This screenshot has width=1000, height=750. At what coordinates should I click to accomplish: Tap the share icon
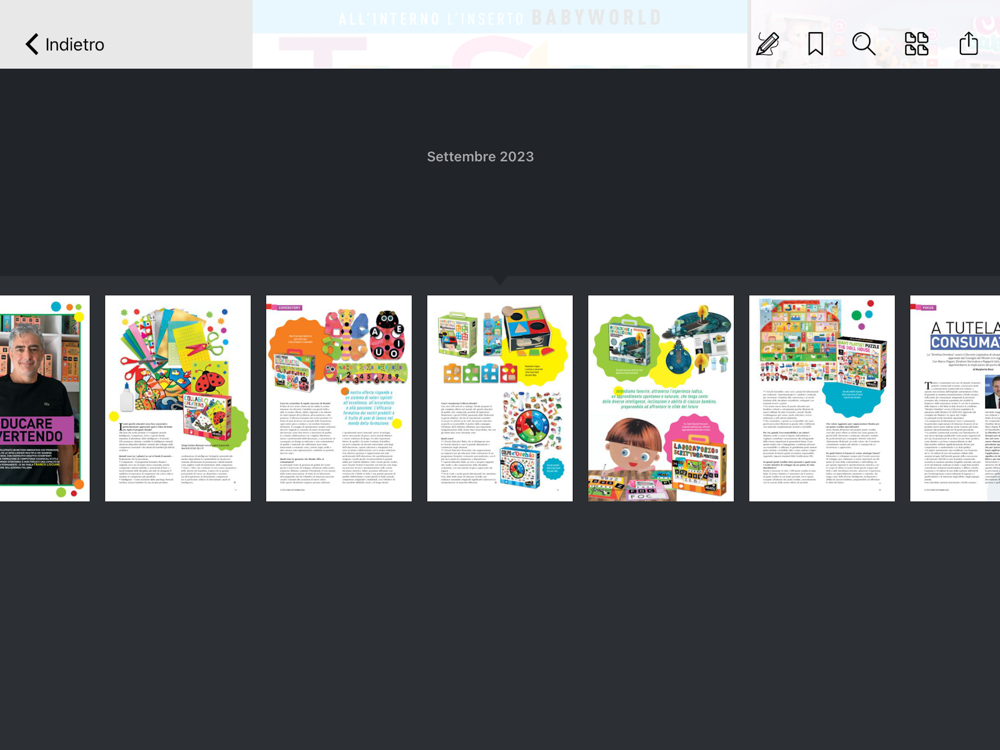tap(969, 43)
